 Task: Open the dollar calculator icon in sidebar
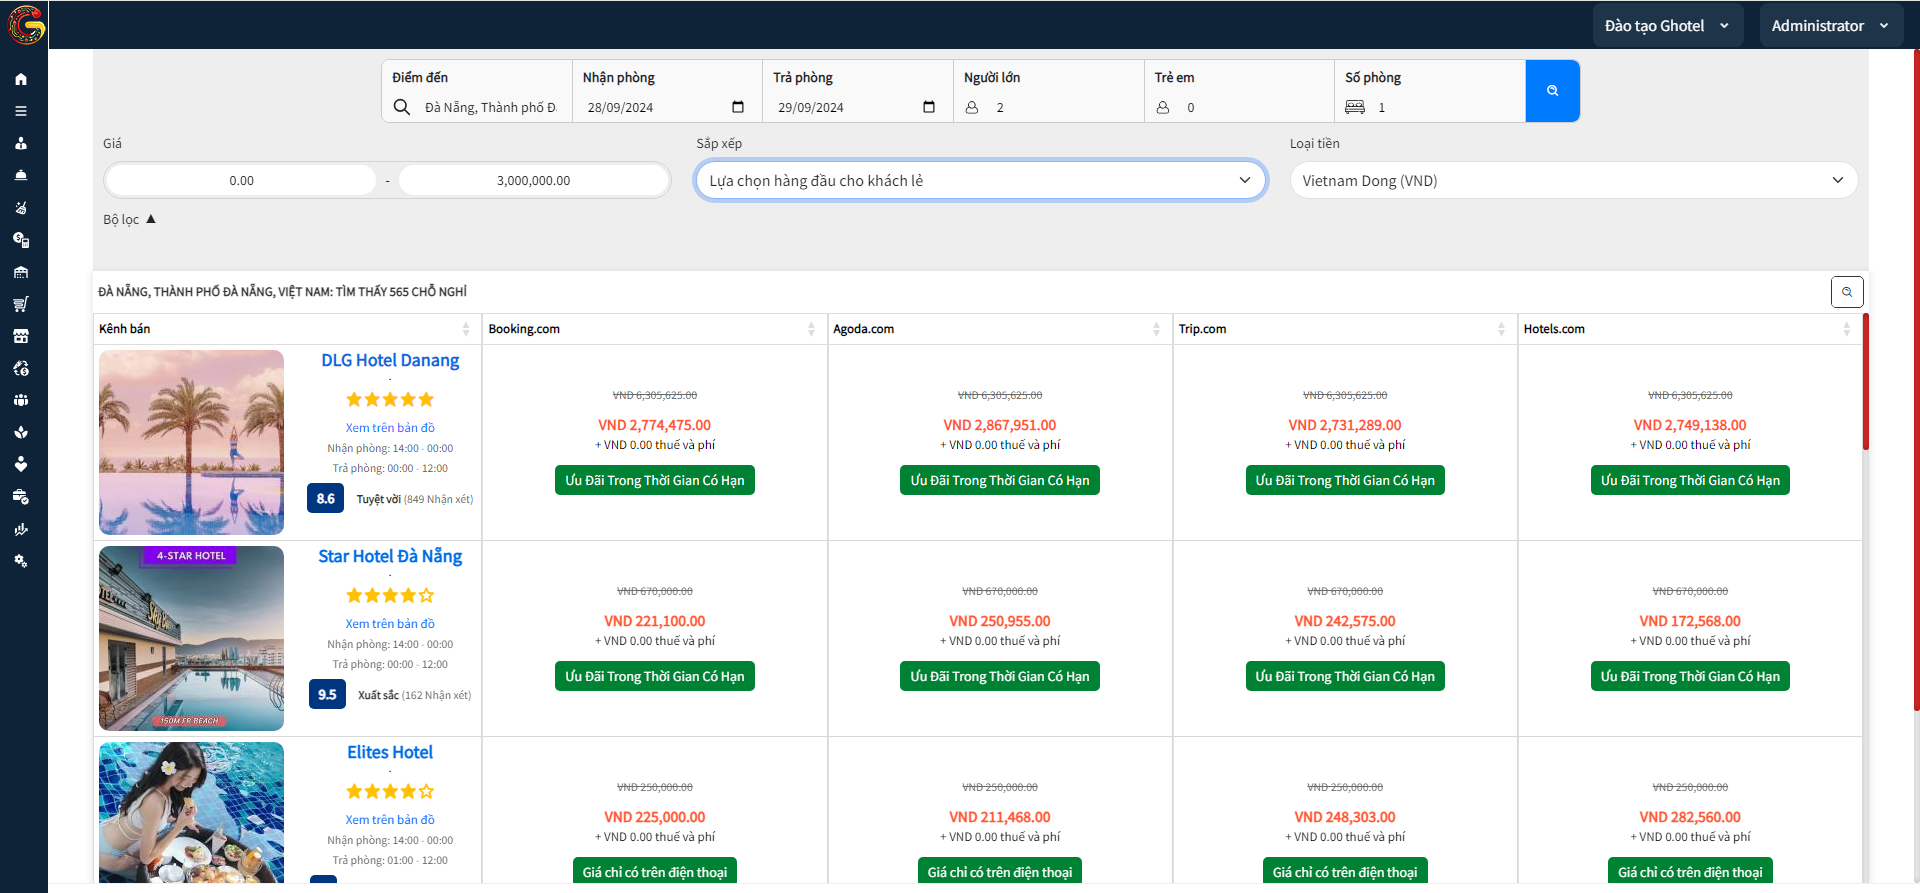tap(21, 240)
